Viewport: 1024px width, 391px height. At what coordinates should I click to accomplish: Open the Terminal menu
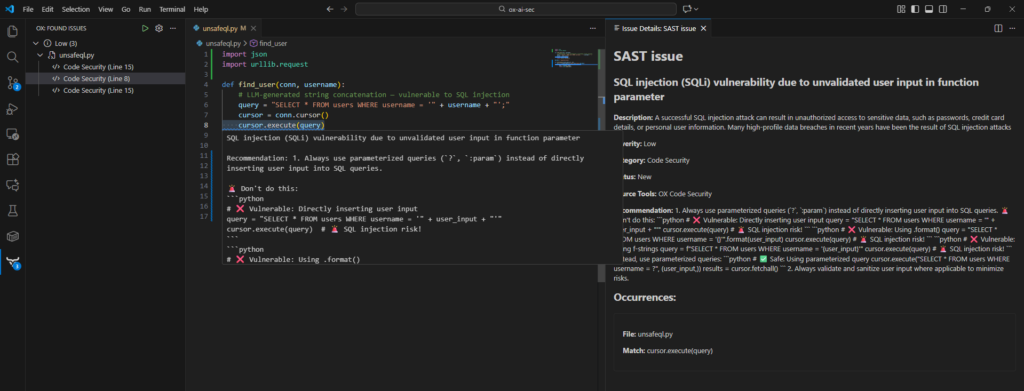click(x=172, y=9)
